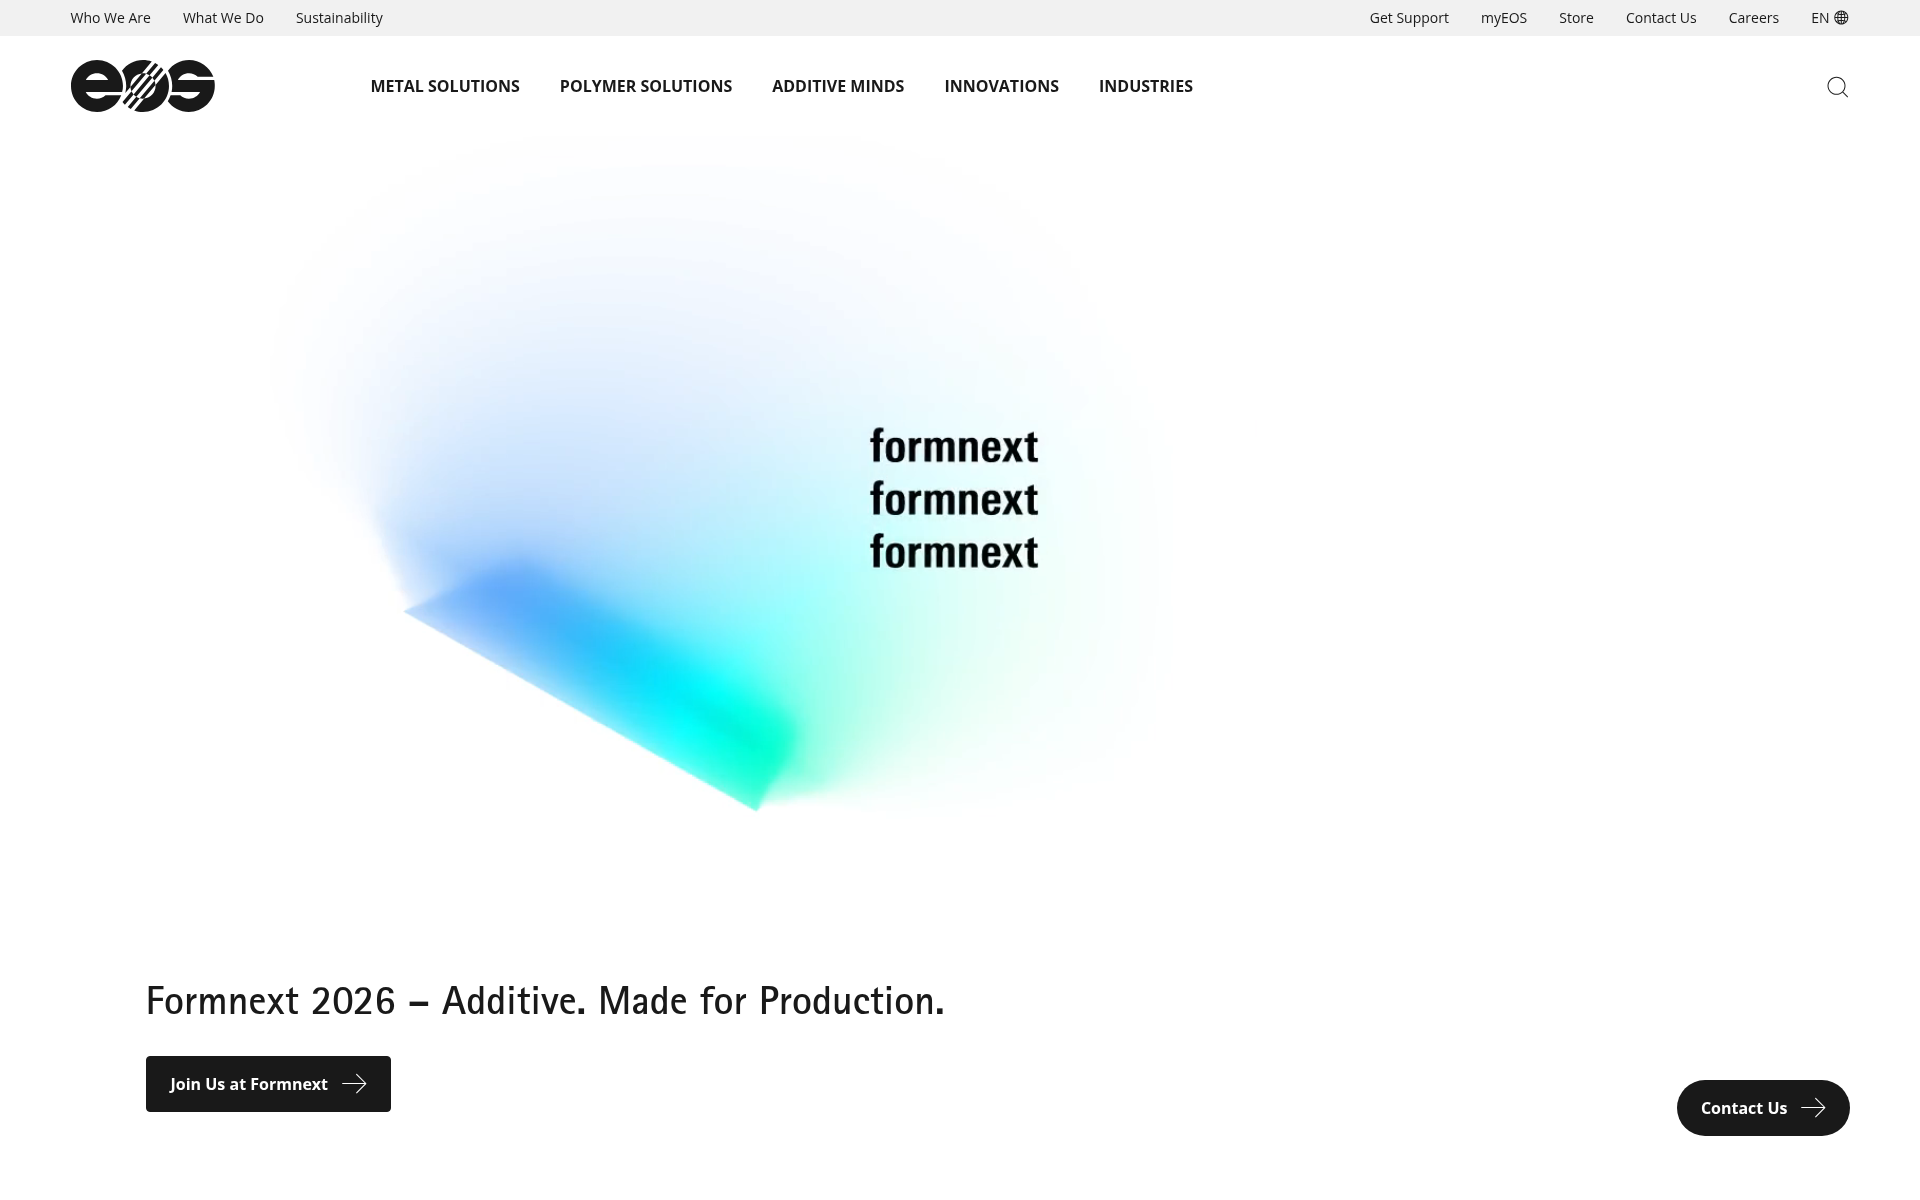The height and width of the screenshot is (1200, 1920).
Task: Visit the Store link
Action: [1576, 18]
